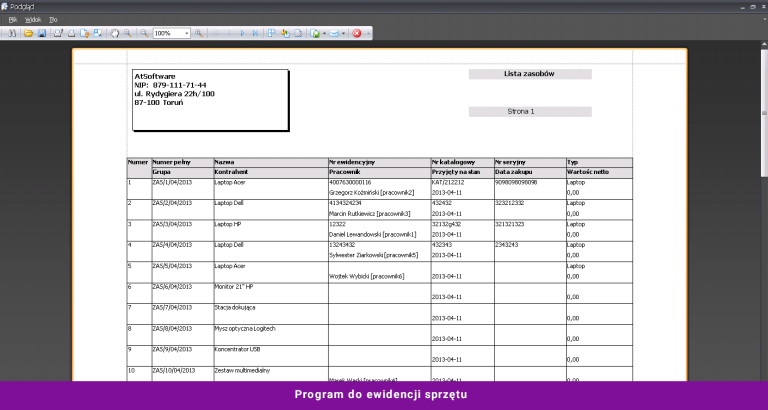Screen dimensions: 768x410
Task: Click the quick print icon
Action: (72, 33)
